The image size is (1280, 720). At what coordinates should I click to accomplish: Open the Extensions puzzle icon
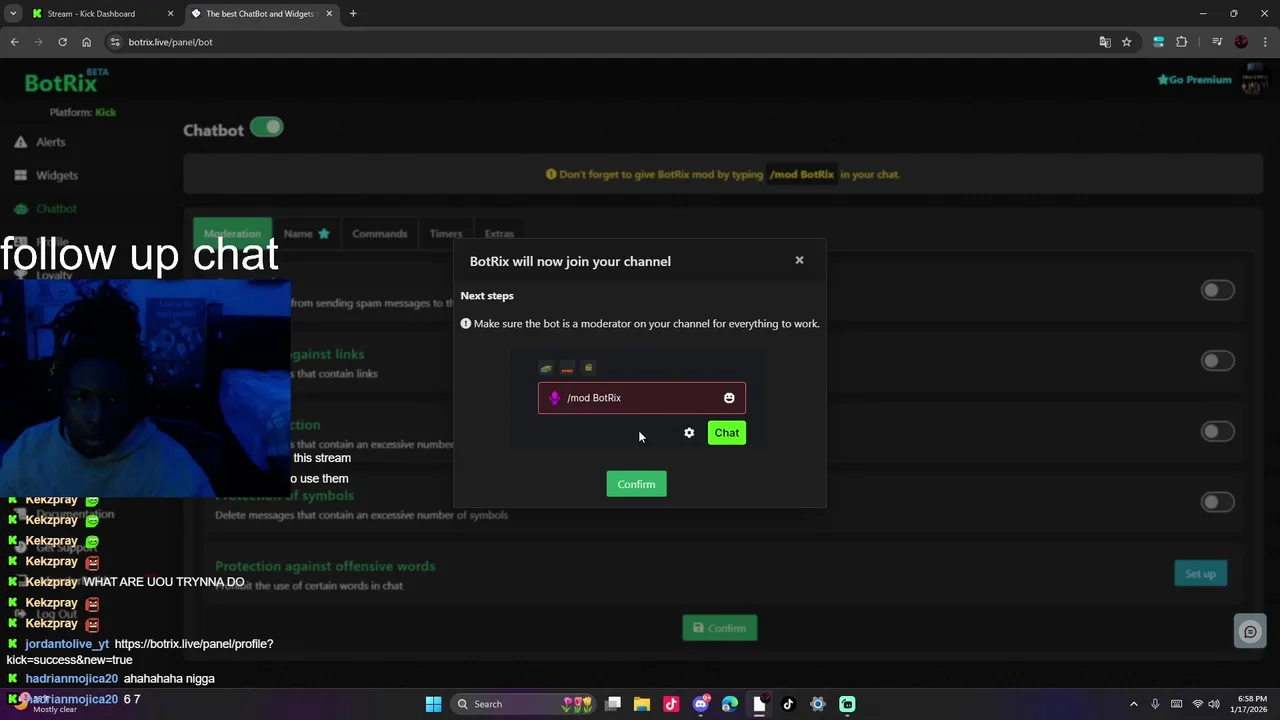(x=1182, y=42)
